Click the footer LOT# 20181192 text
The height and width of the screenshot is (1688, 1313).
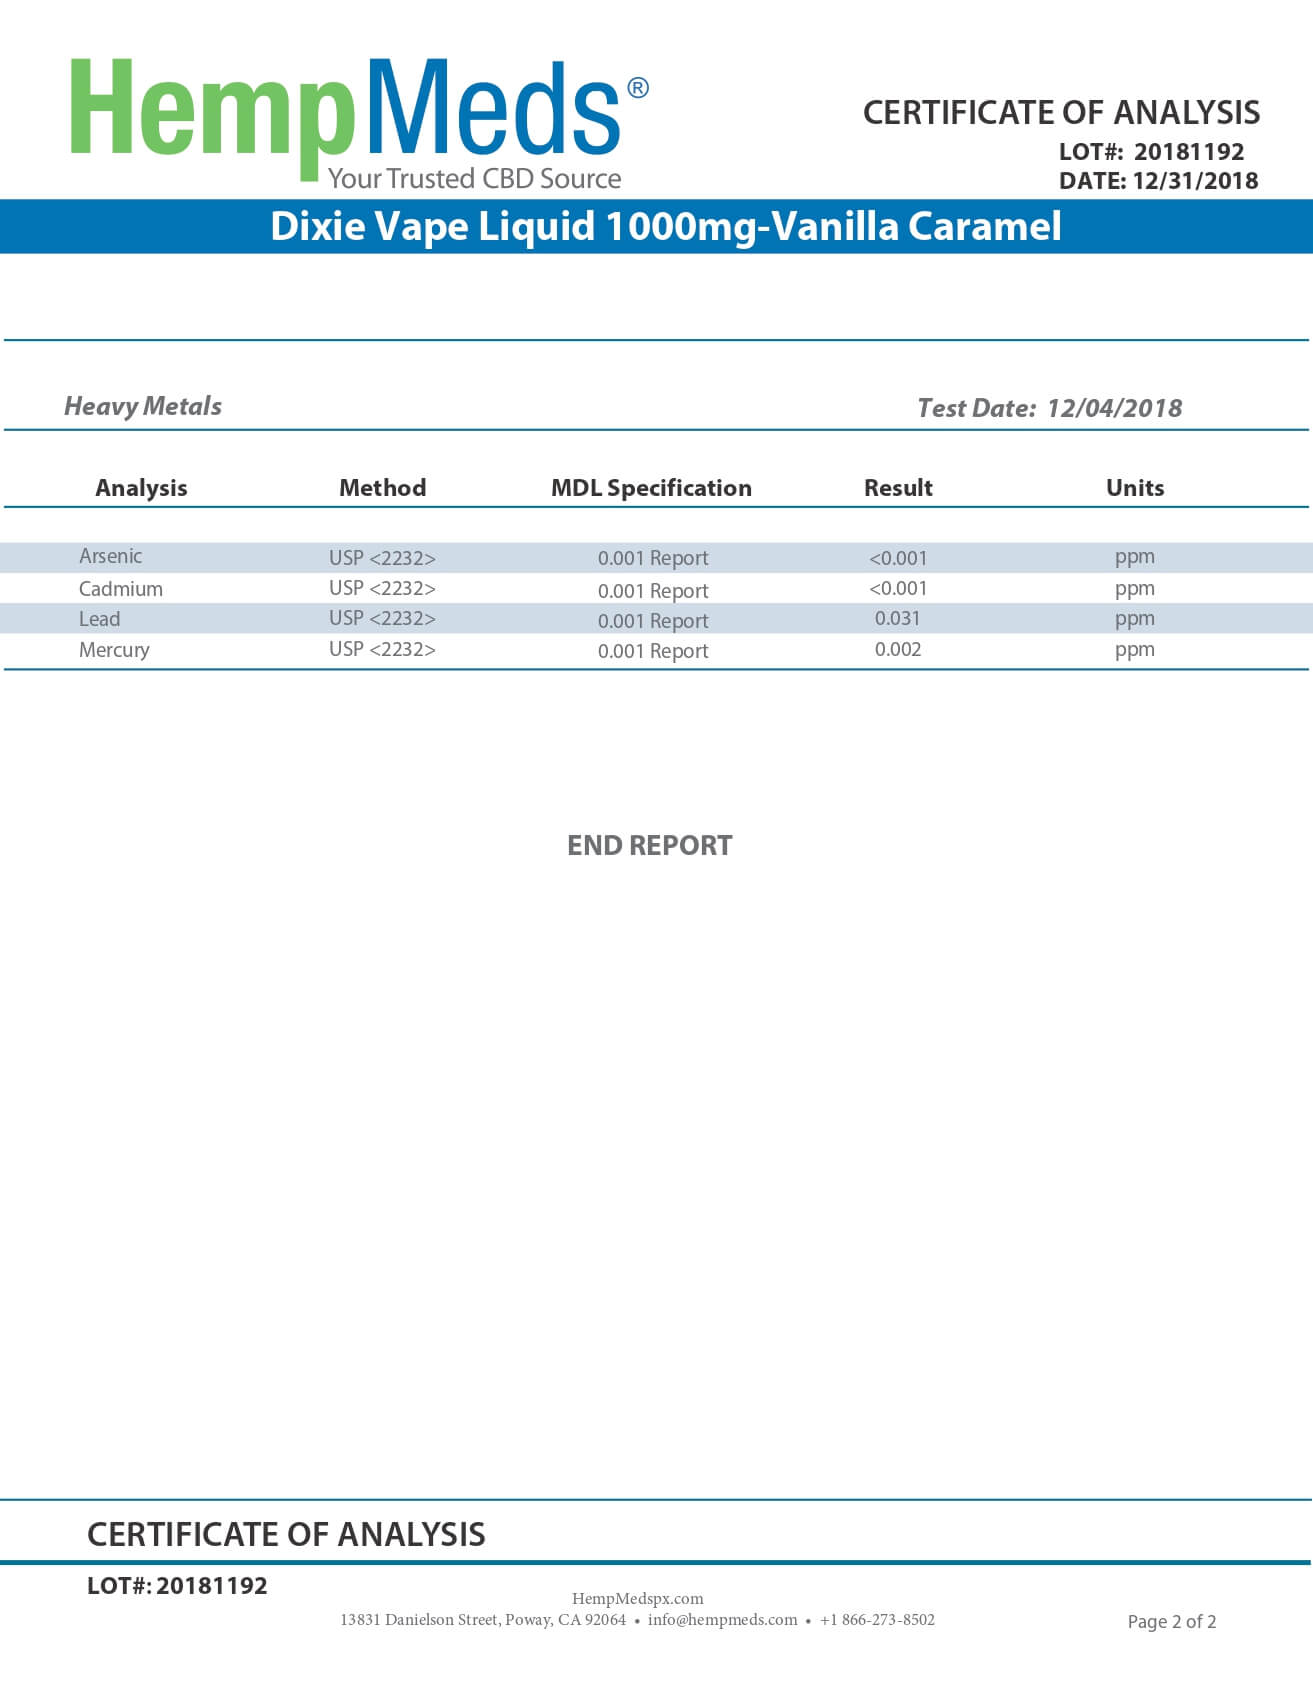pyautogui.click(x=177, y=1586)
